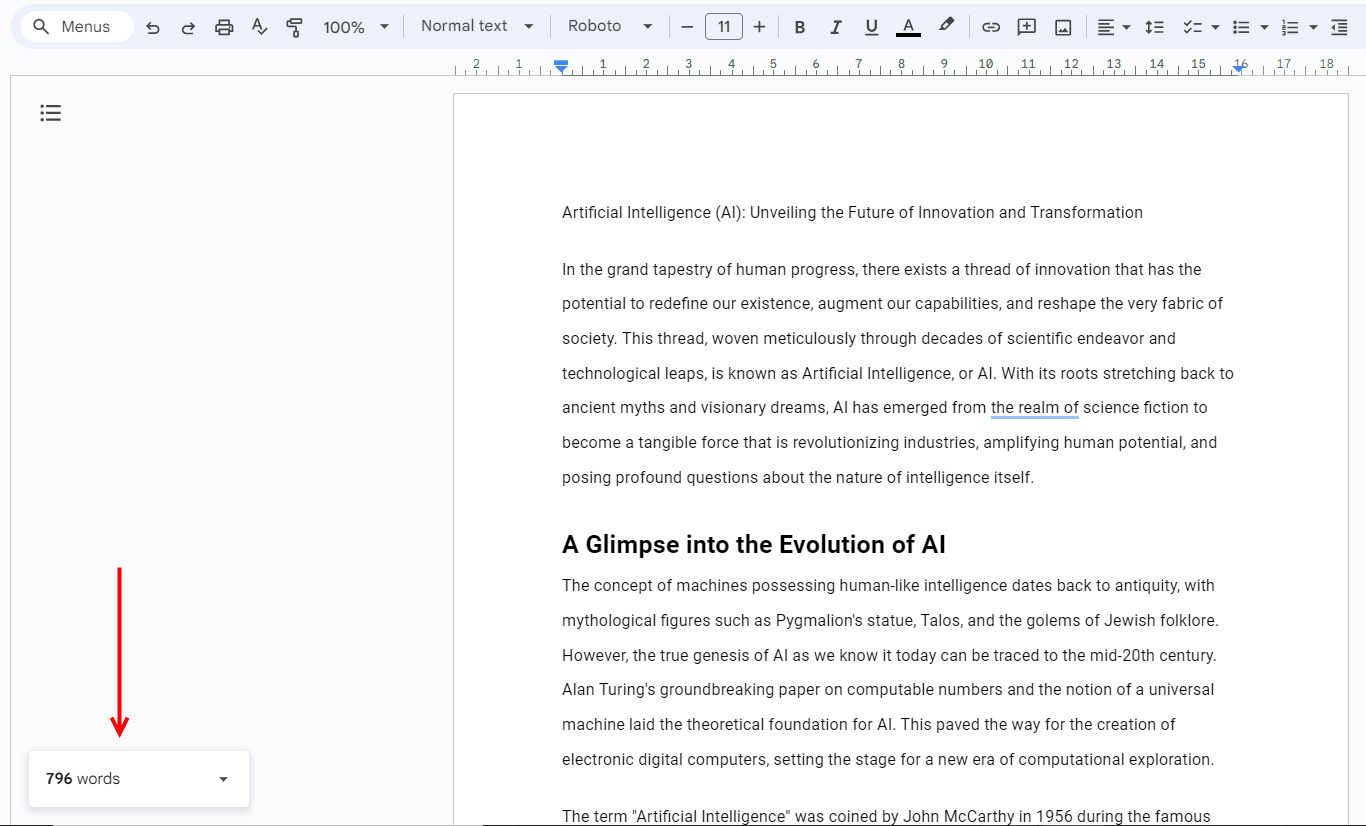Click the words 'In the grand tapestry'

[637, 270]
